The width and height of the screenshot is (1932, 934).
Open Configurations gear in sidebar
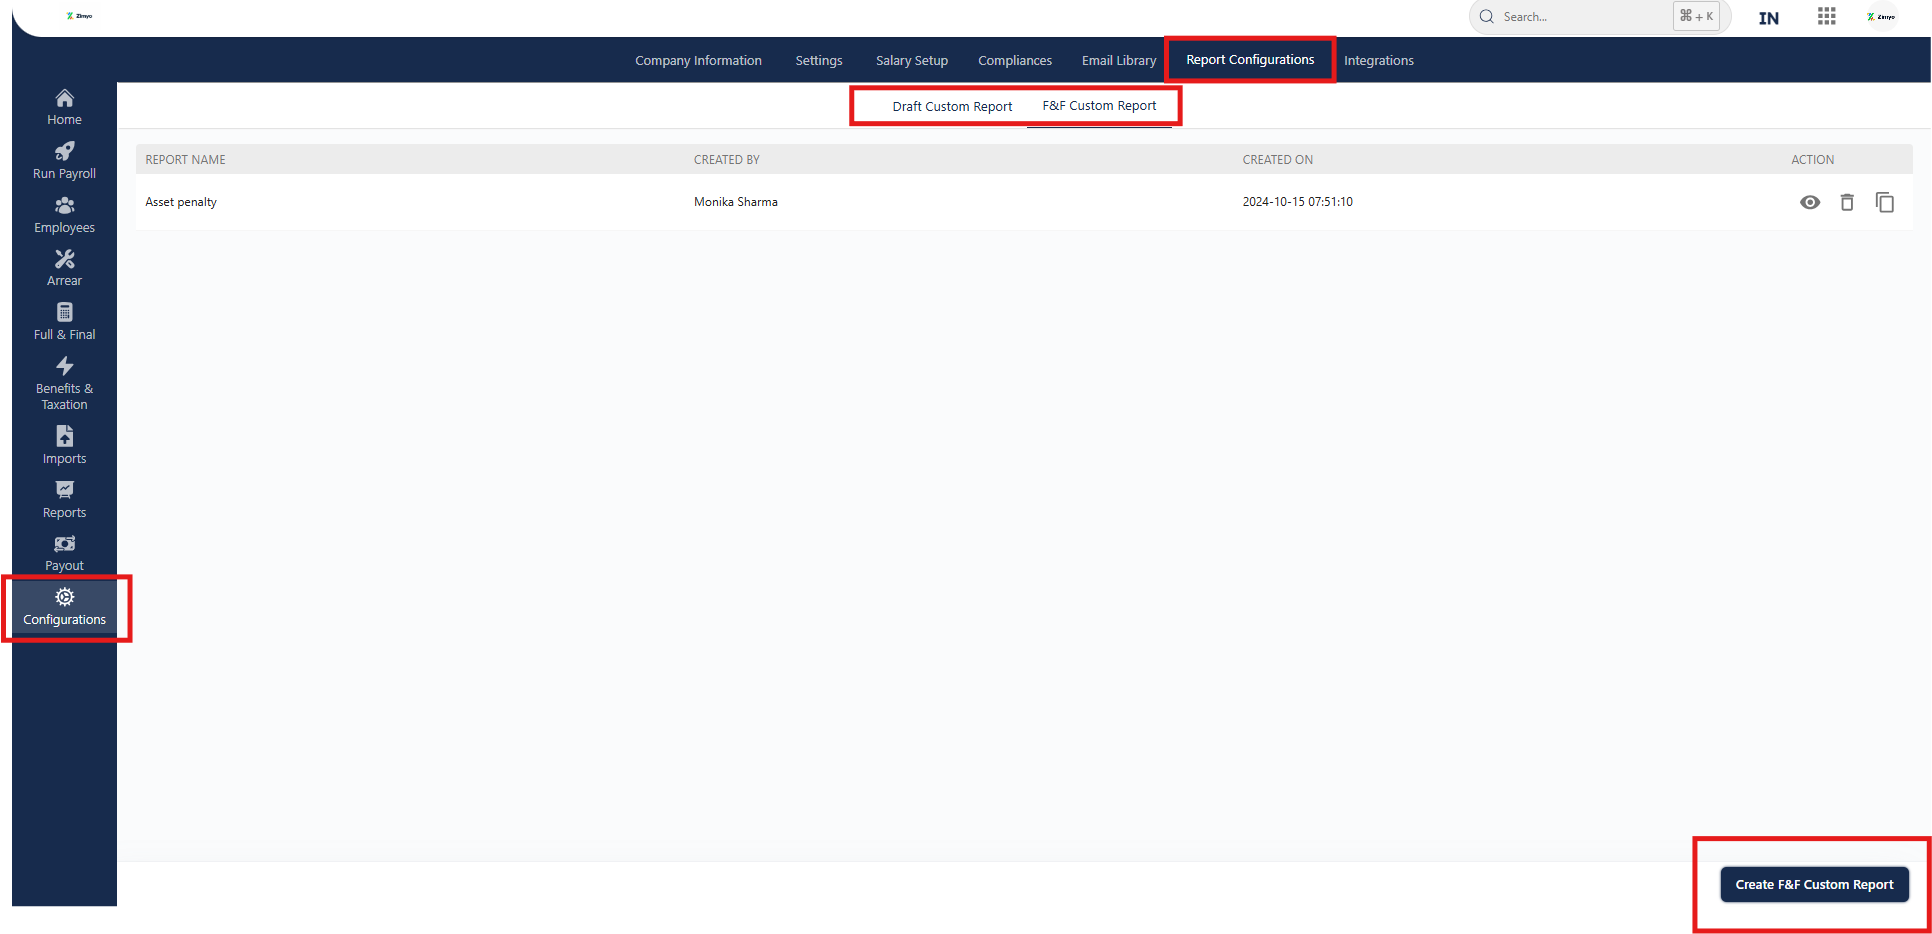pyautogui.click(x=64, y=597)
